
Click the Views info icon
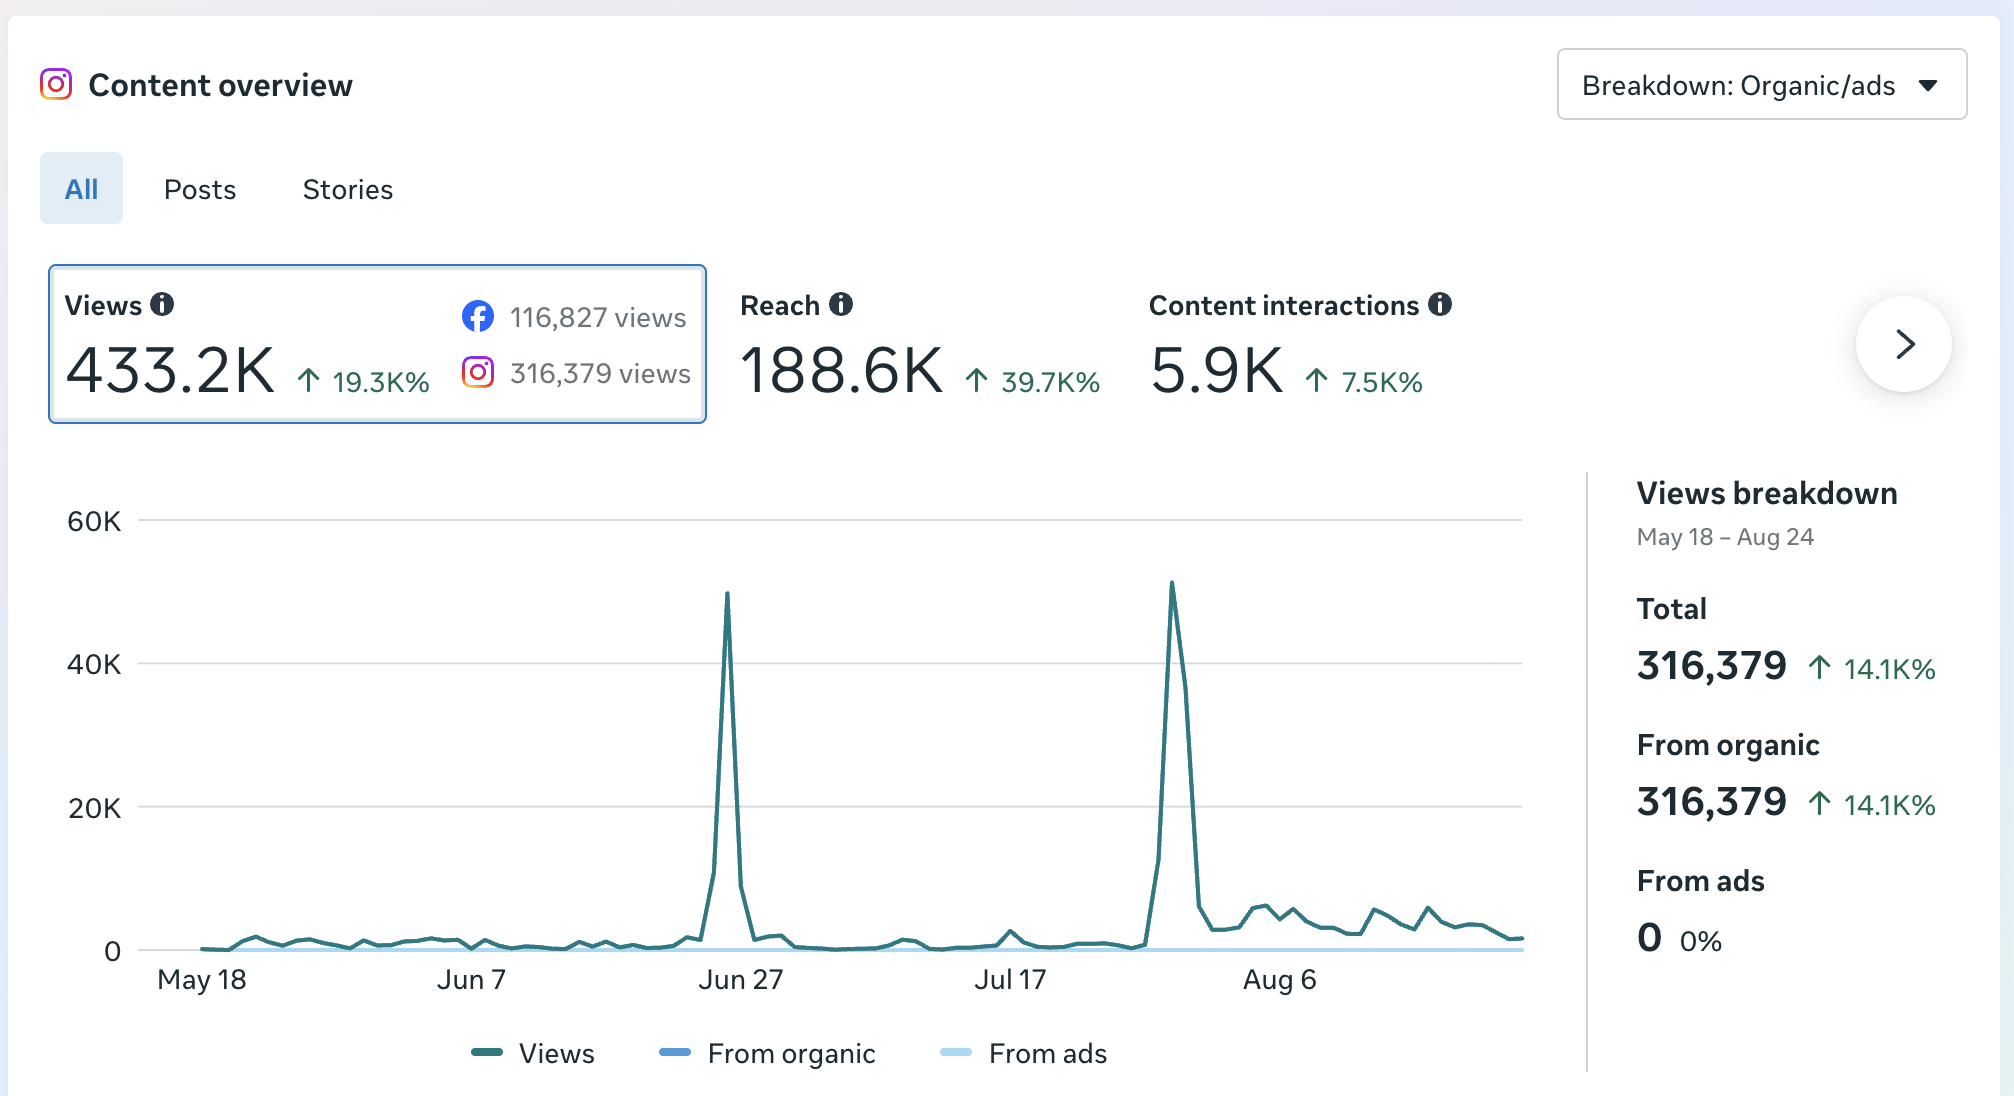pos(162,304)
